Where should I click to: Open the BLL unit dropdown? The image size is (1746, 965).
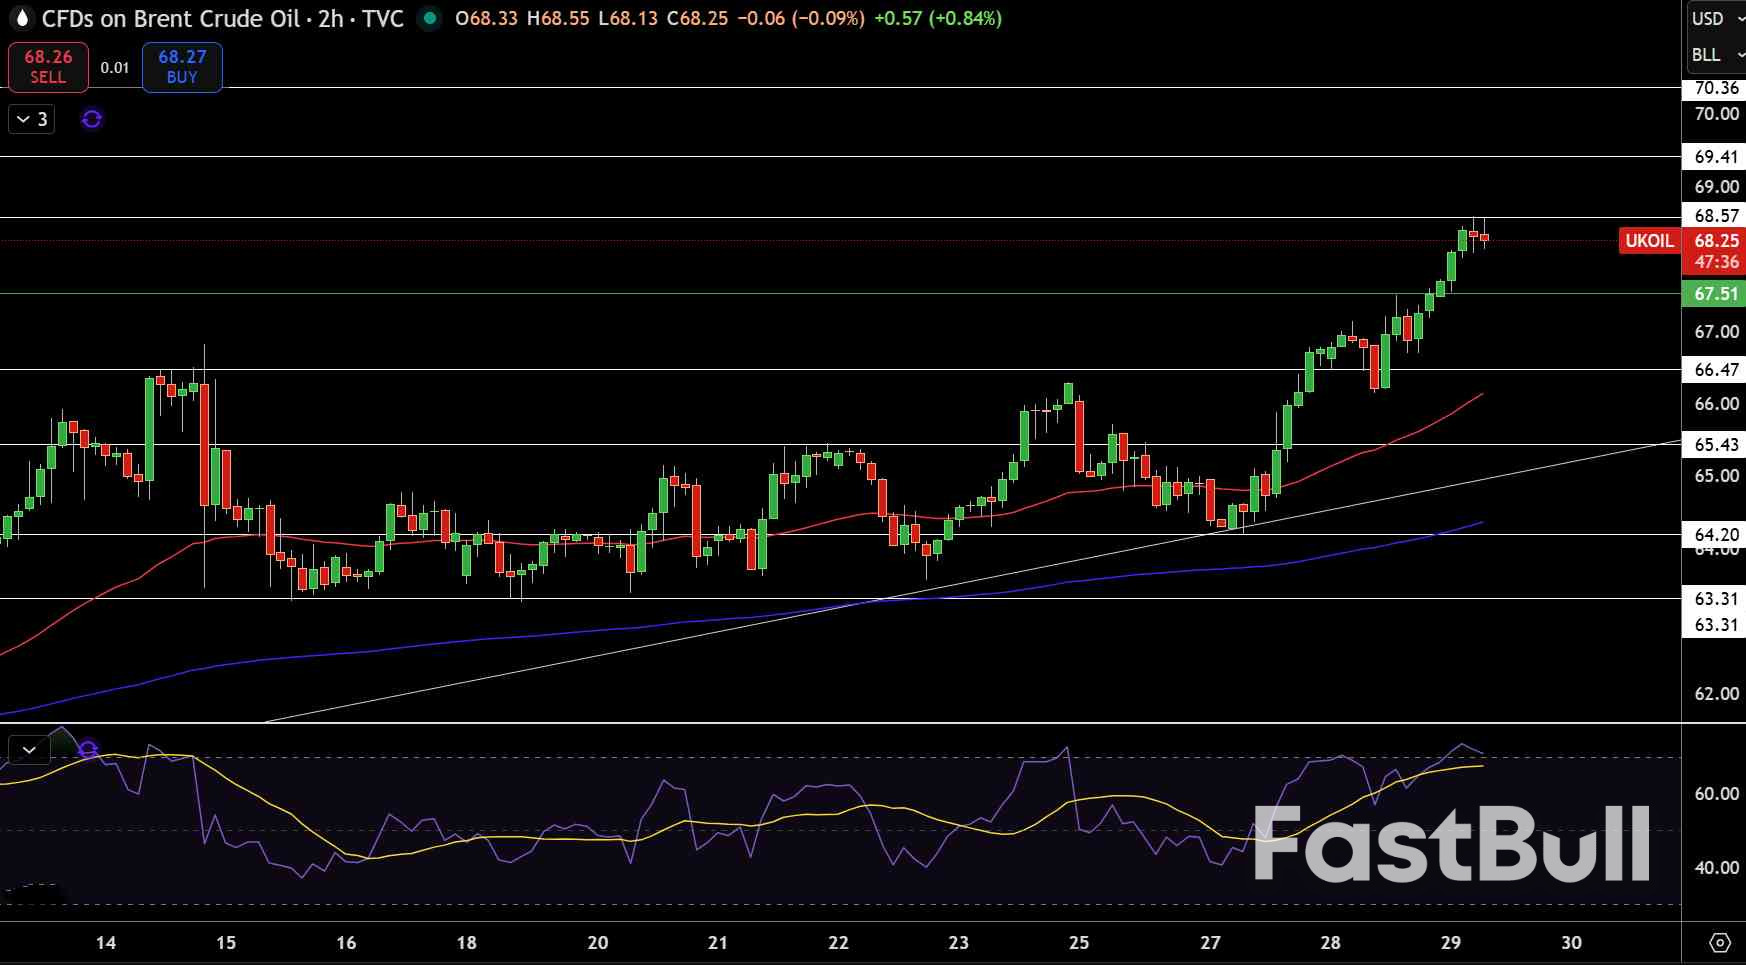click(1714, 55)
